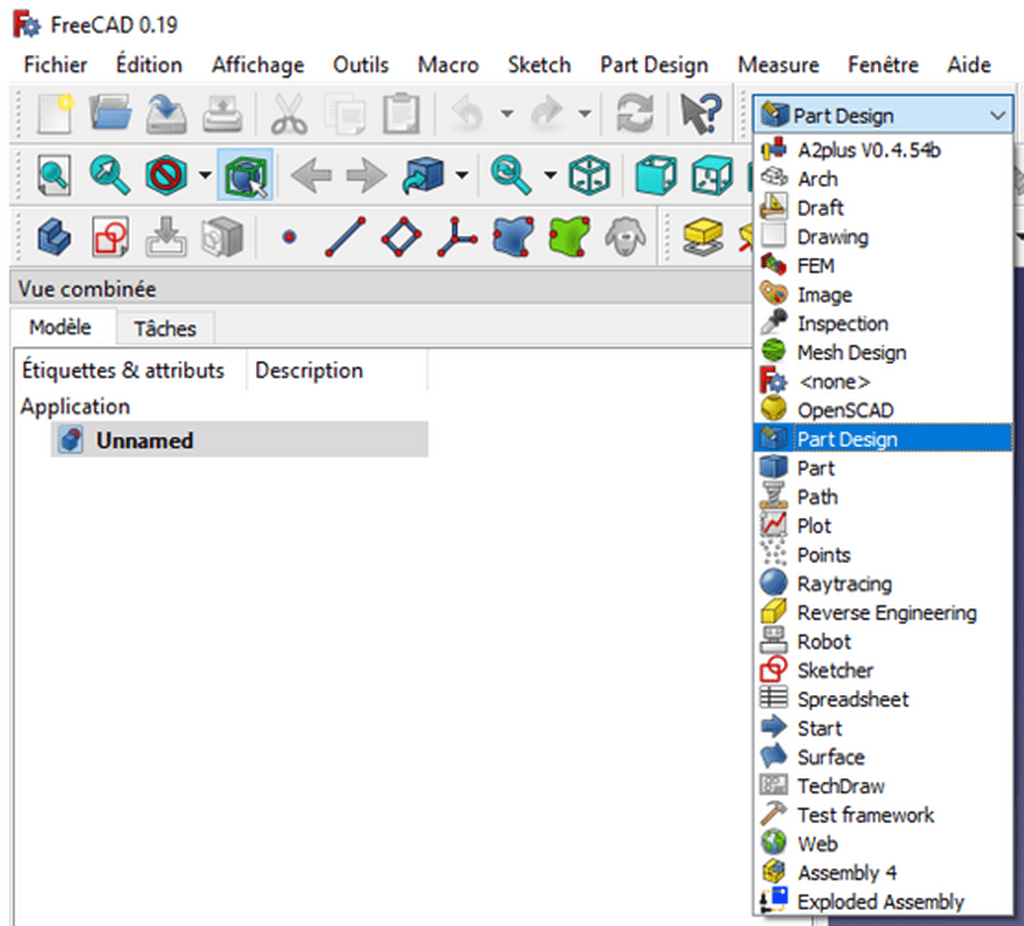Open the Measure menu

[x=778, y=65]
